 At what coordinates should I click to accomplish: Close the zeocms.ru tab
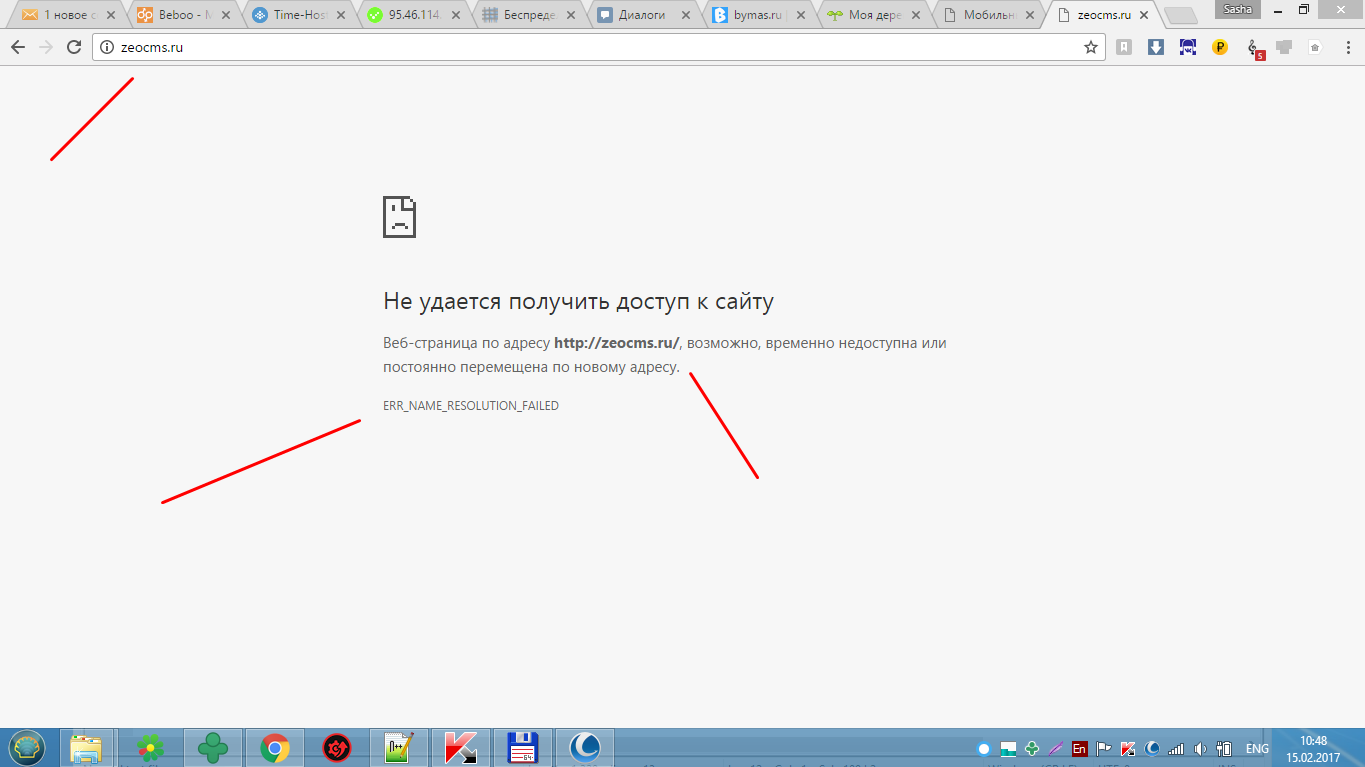click(x=1143, y=15)
